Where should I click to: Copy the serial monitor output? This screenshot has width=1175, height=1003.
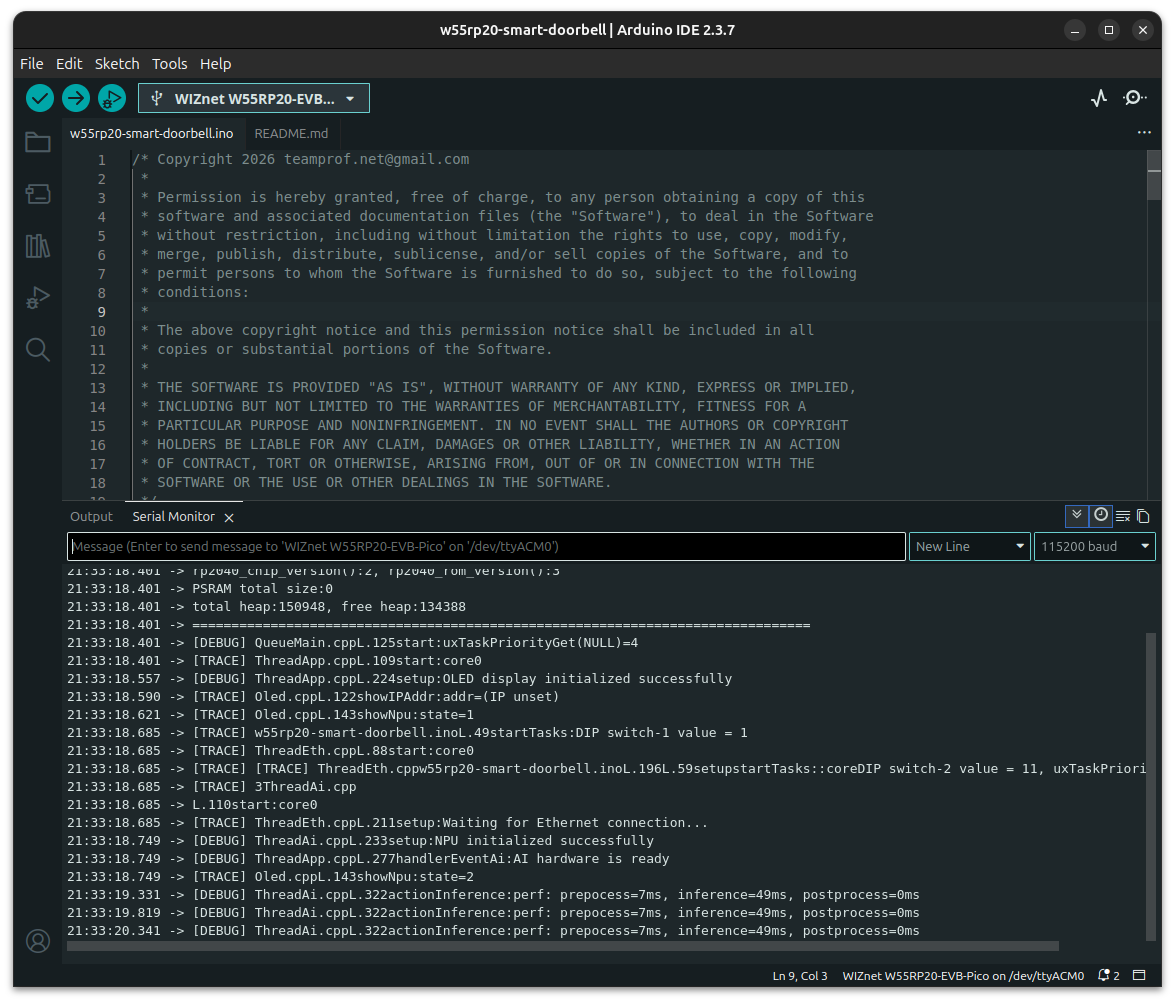click(1143, 516)
